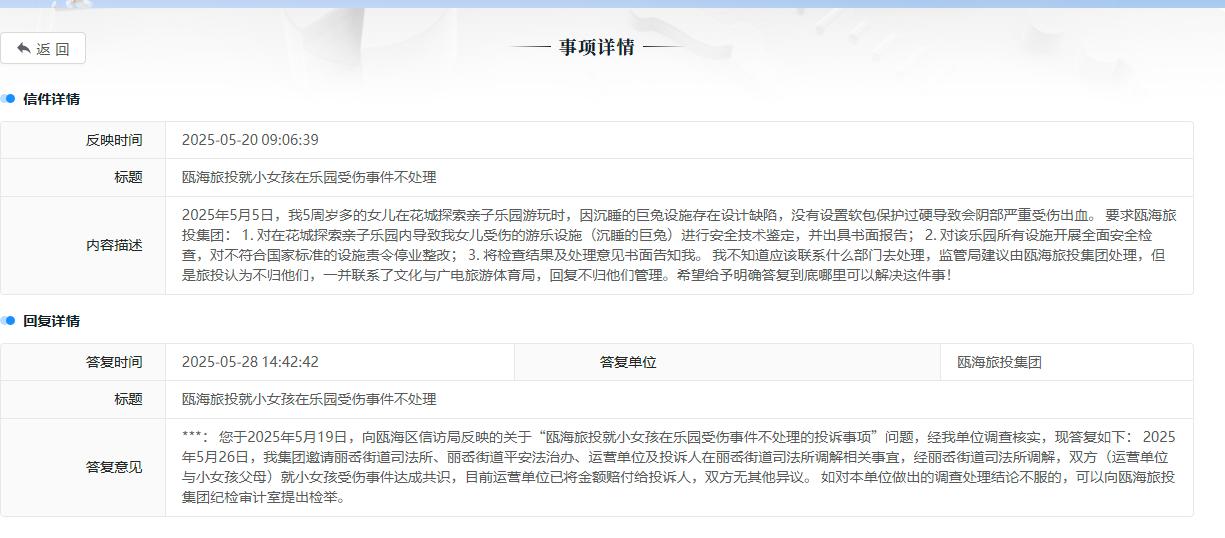Viewport: 1225px width, 538px height.
Task: Click the 答复单位 field label
Action: 628,362
